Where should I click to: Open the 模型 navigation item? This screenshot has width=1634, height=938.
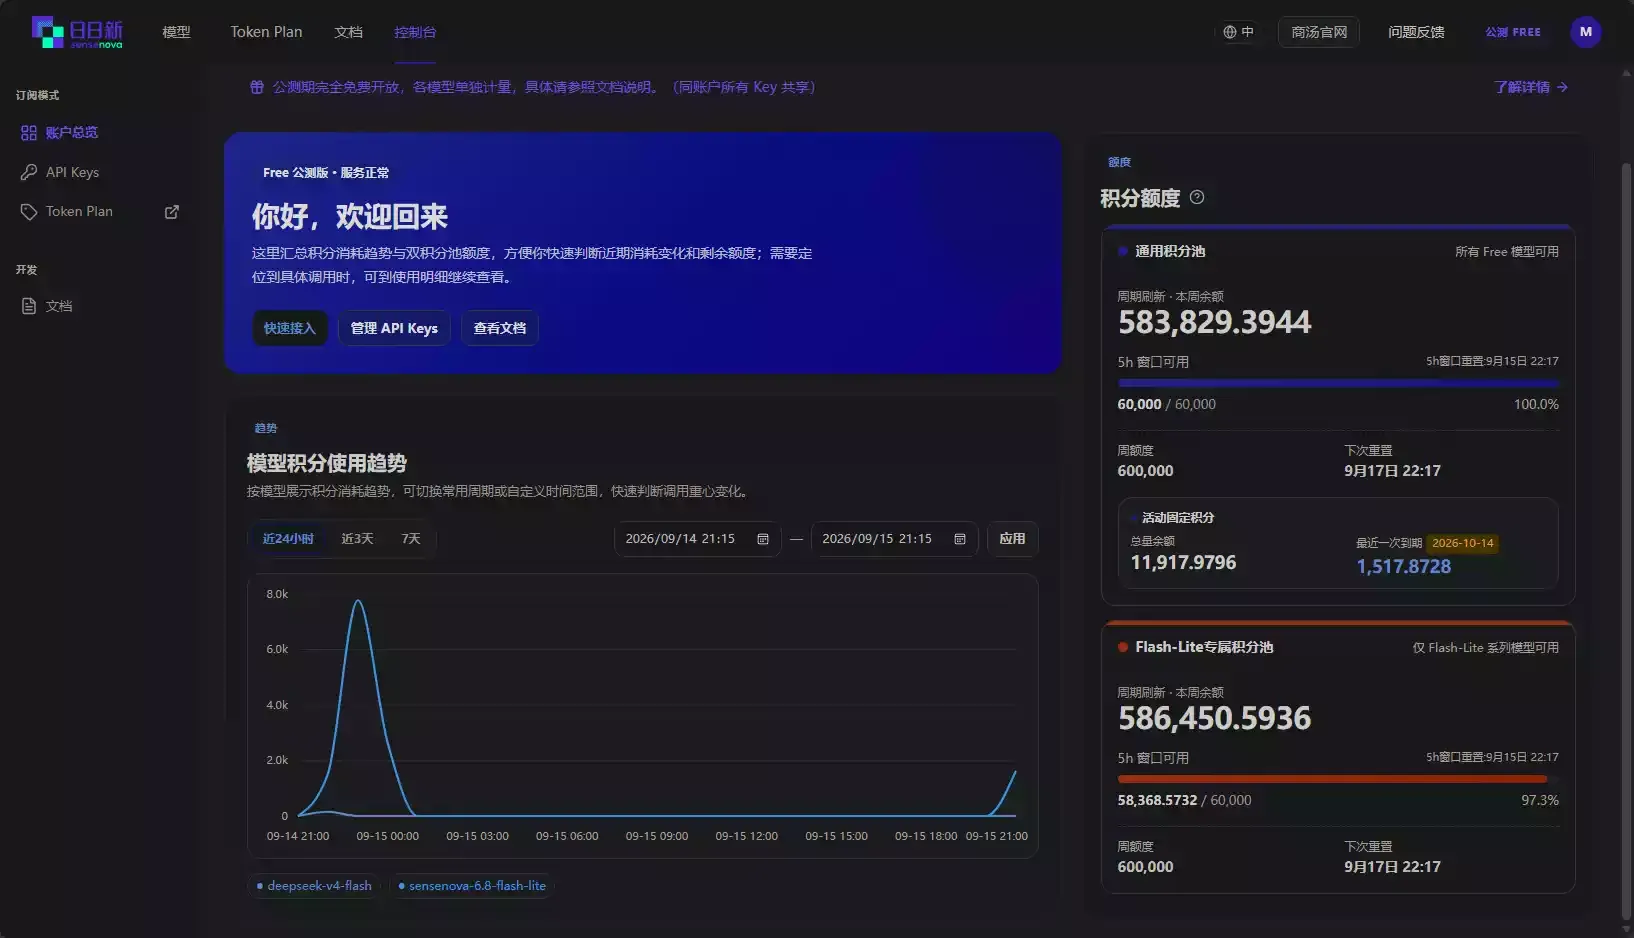pyautogui.click(x=176, y=32)
